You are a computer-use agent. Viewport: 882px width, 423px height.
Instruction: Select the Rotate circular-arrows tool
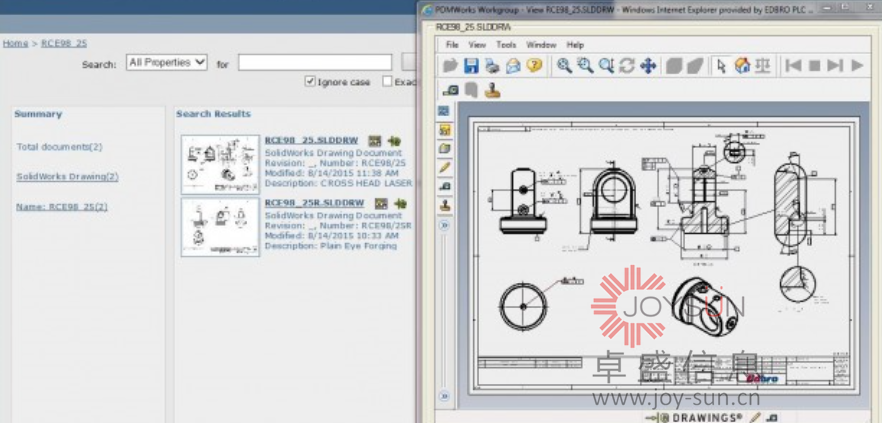coord(627,66)
